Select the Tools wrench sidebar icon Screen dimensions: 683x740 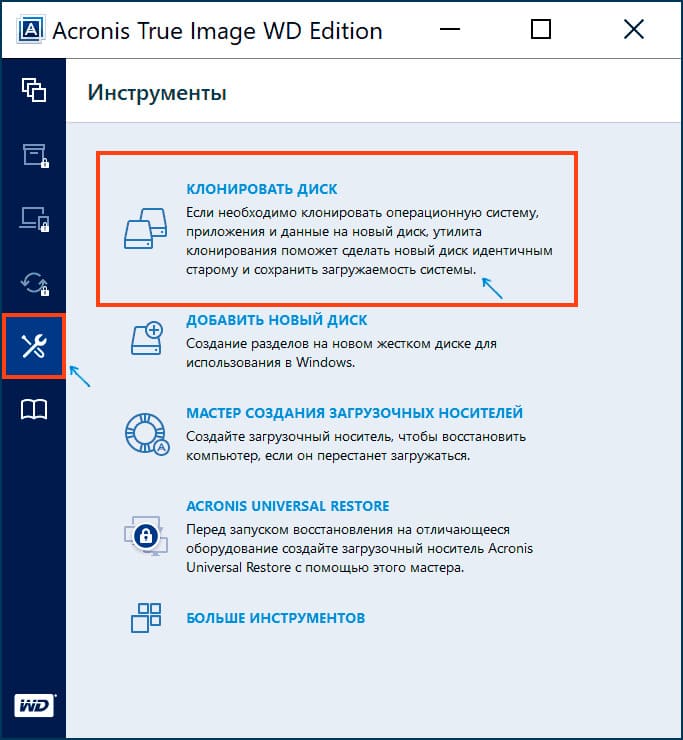point(34,346)
